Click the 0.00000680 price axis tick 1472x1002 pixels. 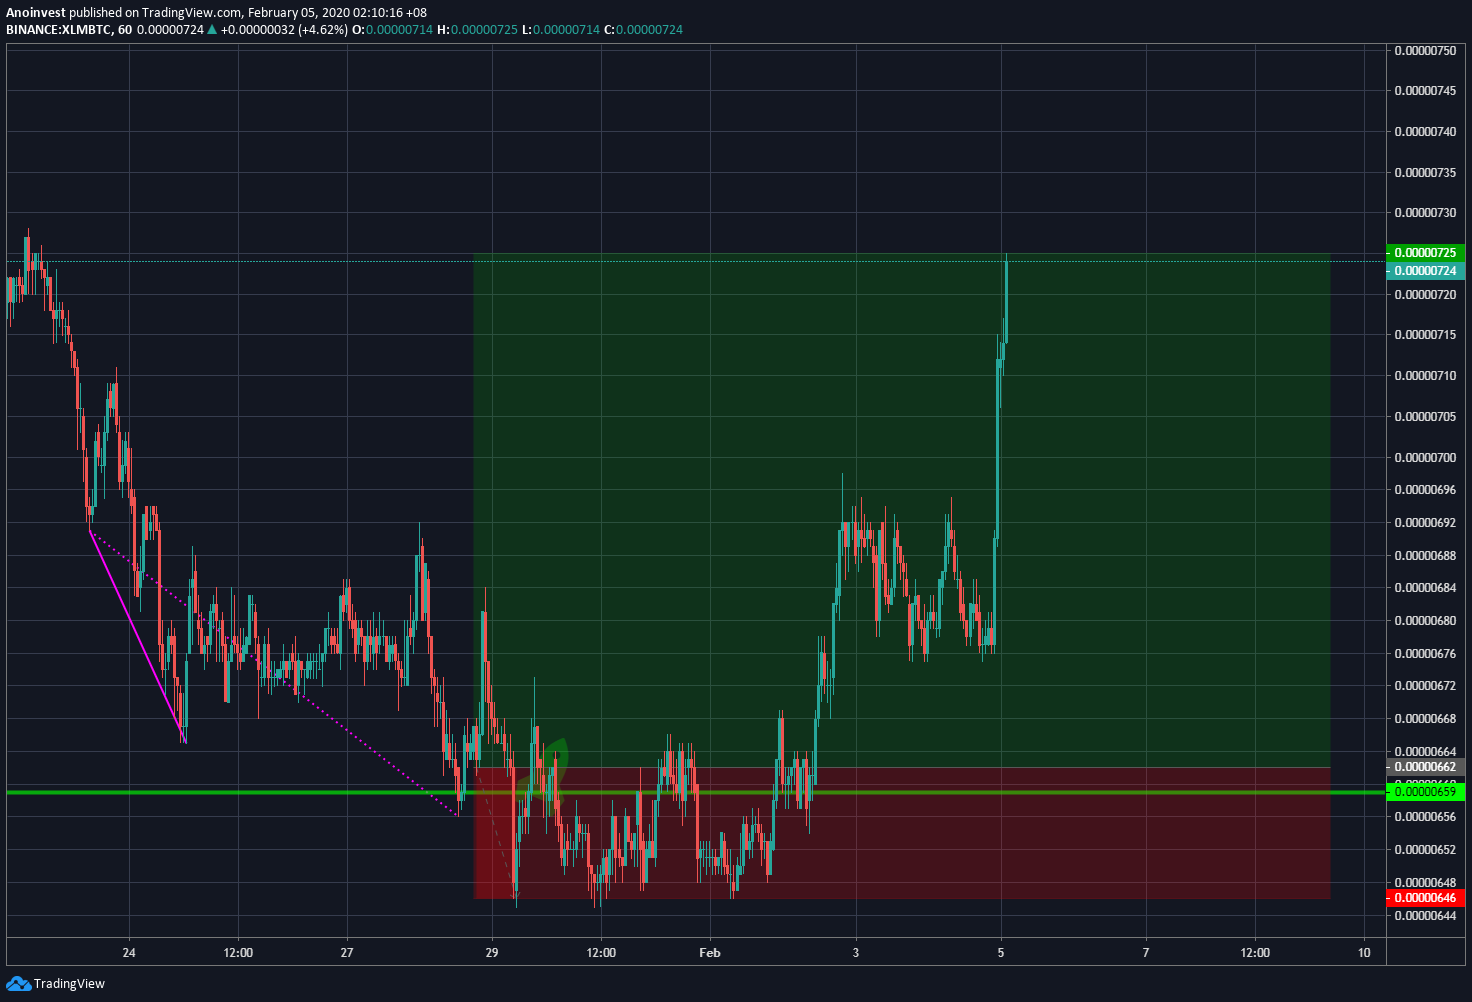(x=1425, y=620)
